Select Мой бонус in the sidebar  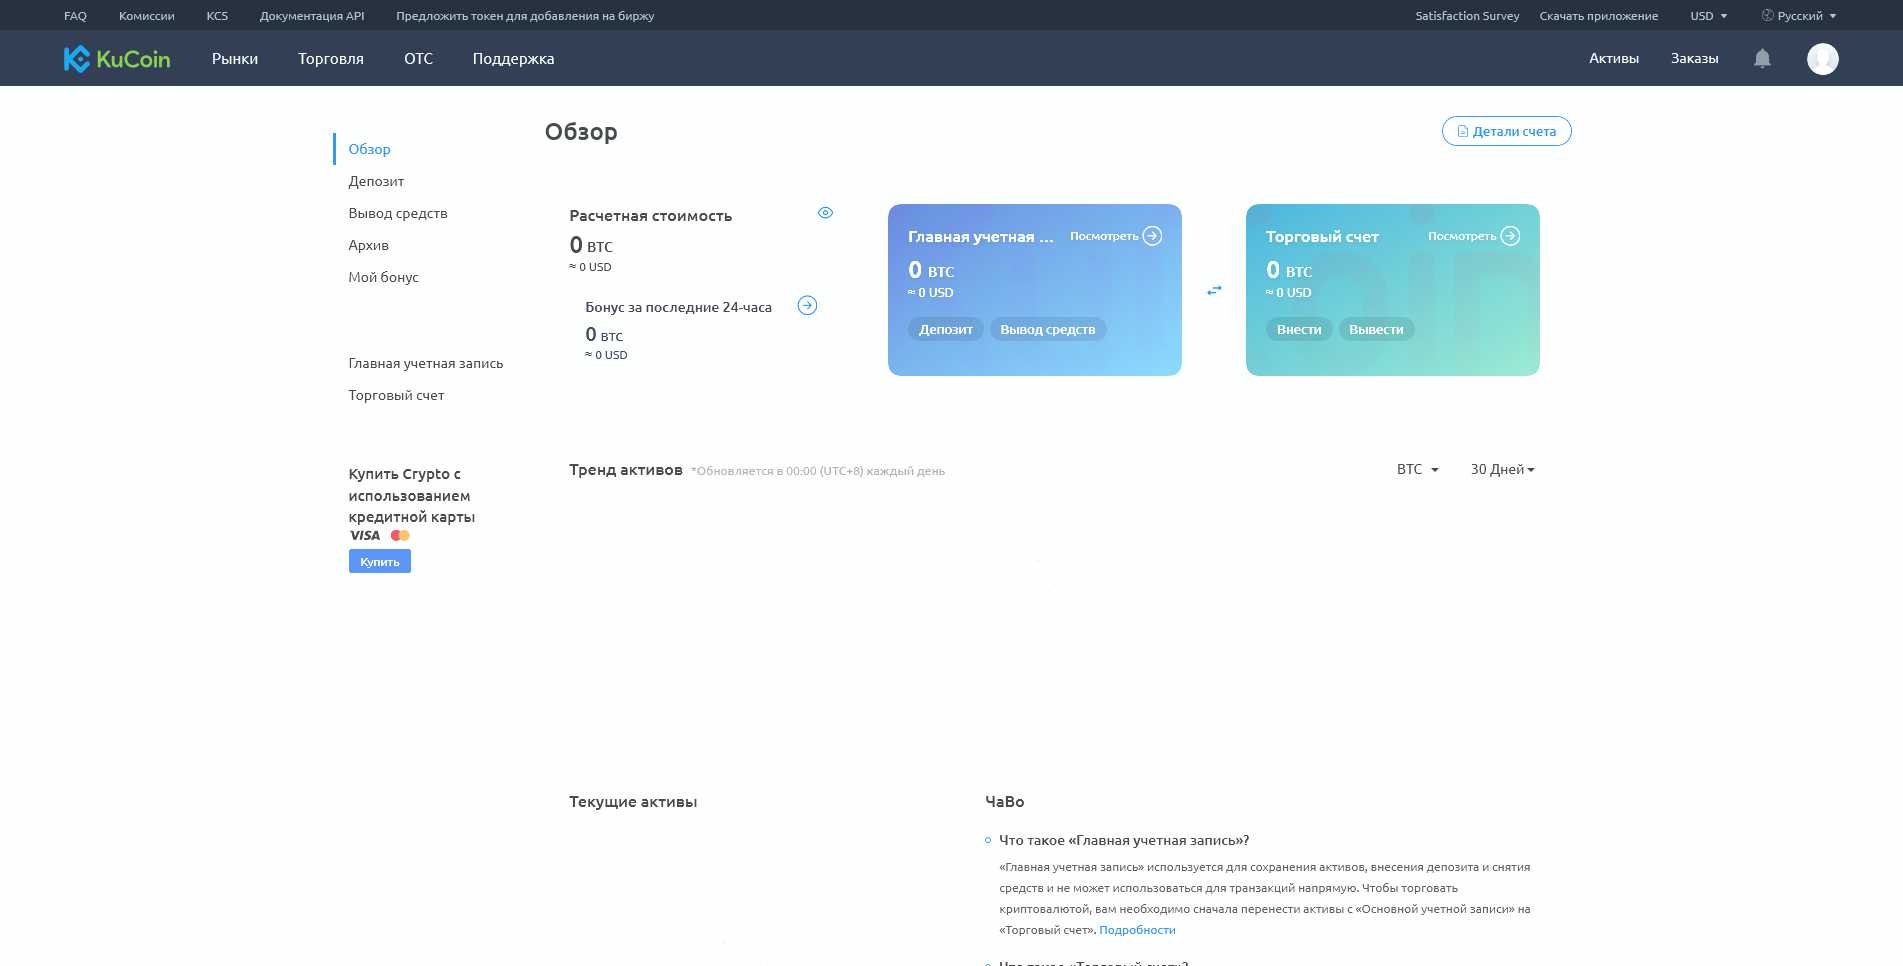pyautogui.click(x=383, y=277)
